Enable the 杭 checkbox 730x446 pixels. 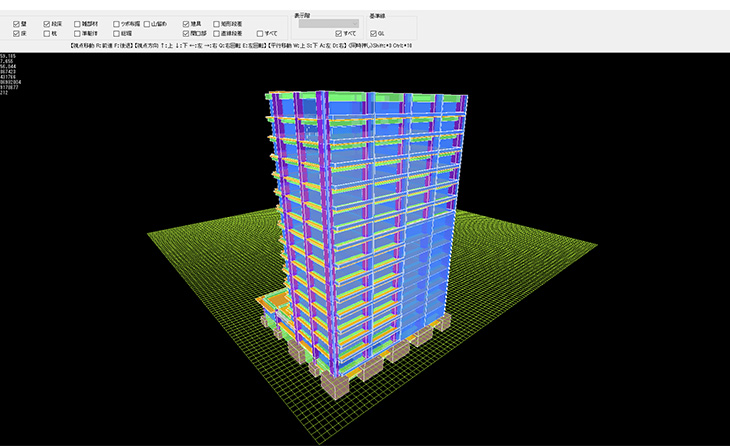46,33
